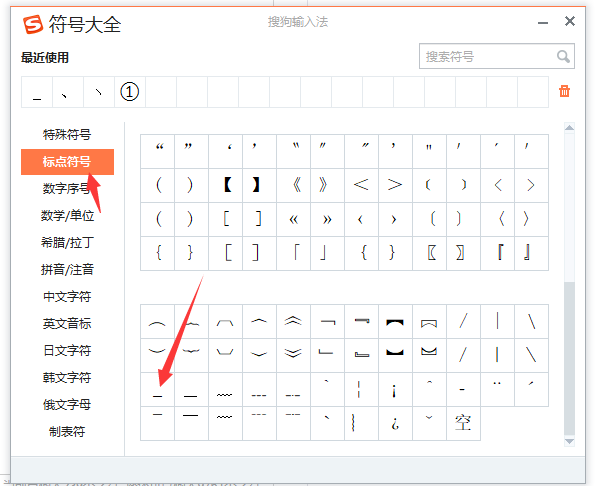Insert the black lenticular bracket 【
Screen dimensions: 596x486
coord(226,185)
